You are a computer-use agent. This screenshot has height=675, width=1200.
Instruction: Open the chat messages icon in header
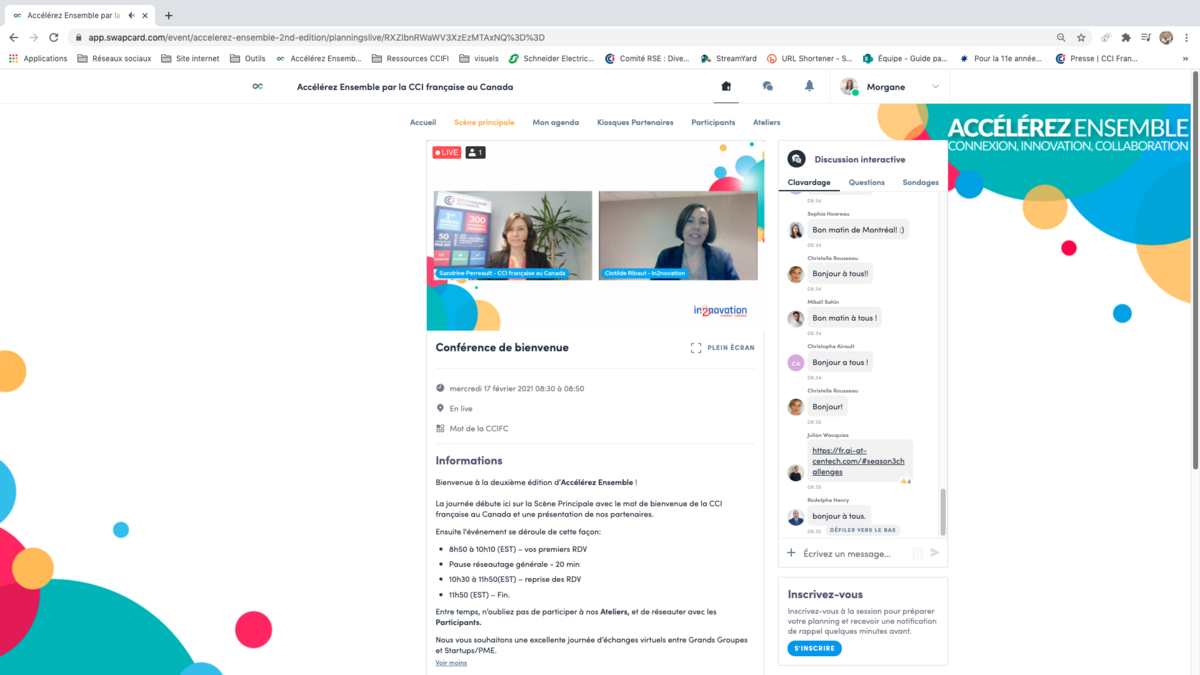coord(767,86)
